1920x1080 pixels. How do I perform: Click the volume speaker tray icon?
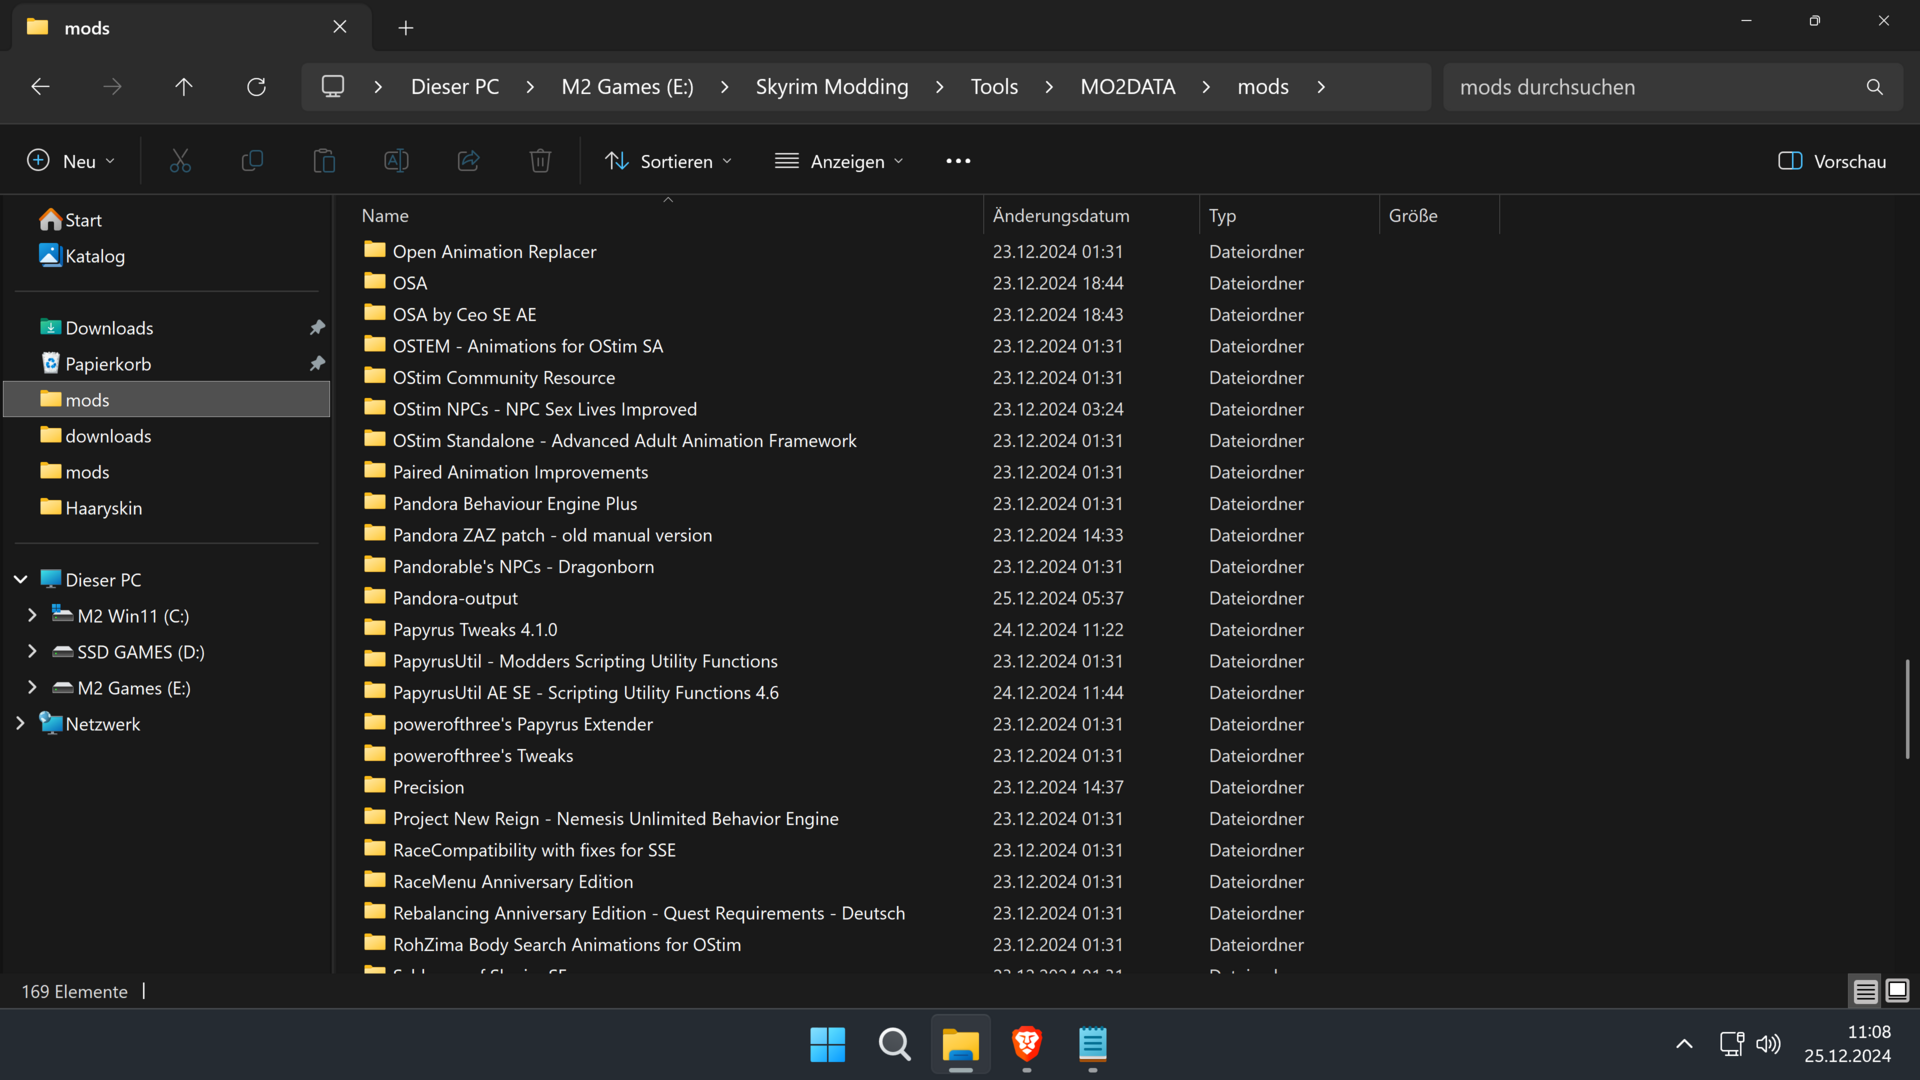(x=1768, y=1045)
